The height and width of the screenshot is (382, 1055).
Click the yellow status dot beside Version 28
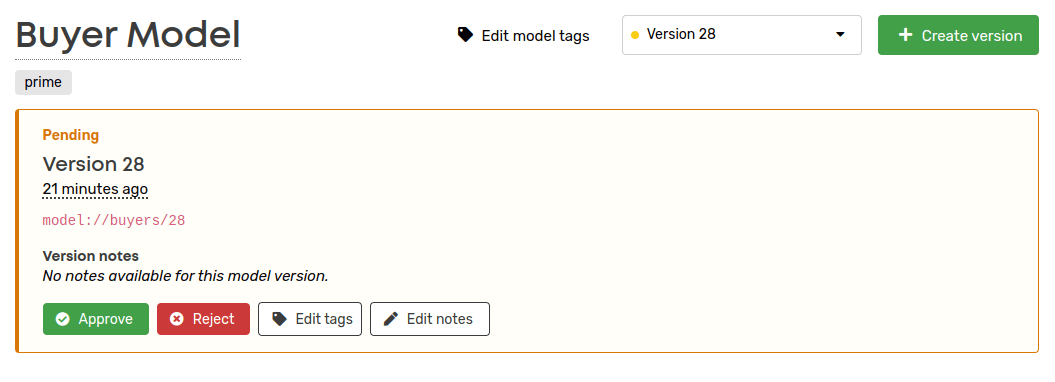[x=635, y=35]
